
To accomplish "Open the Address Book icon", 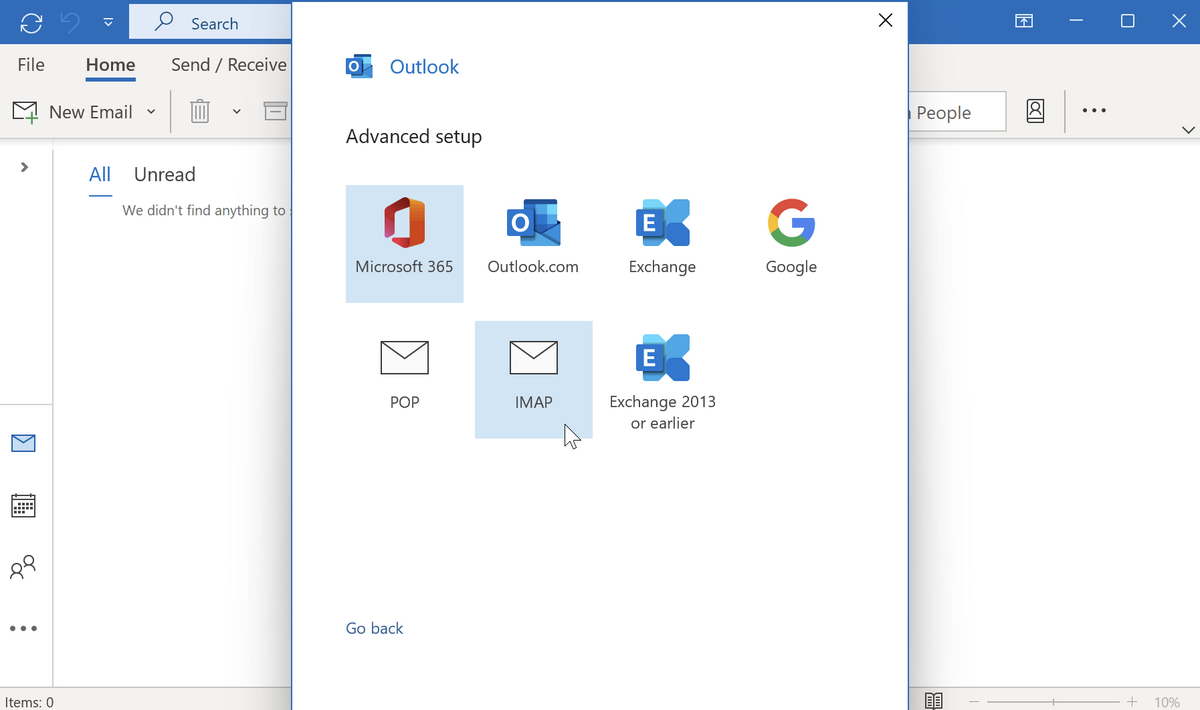I will [1035, 111].
